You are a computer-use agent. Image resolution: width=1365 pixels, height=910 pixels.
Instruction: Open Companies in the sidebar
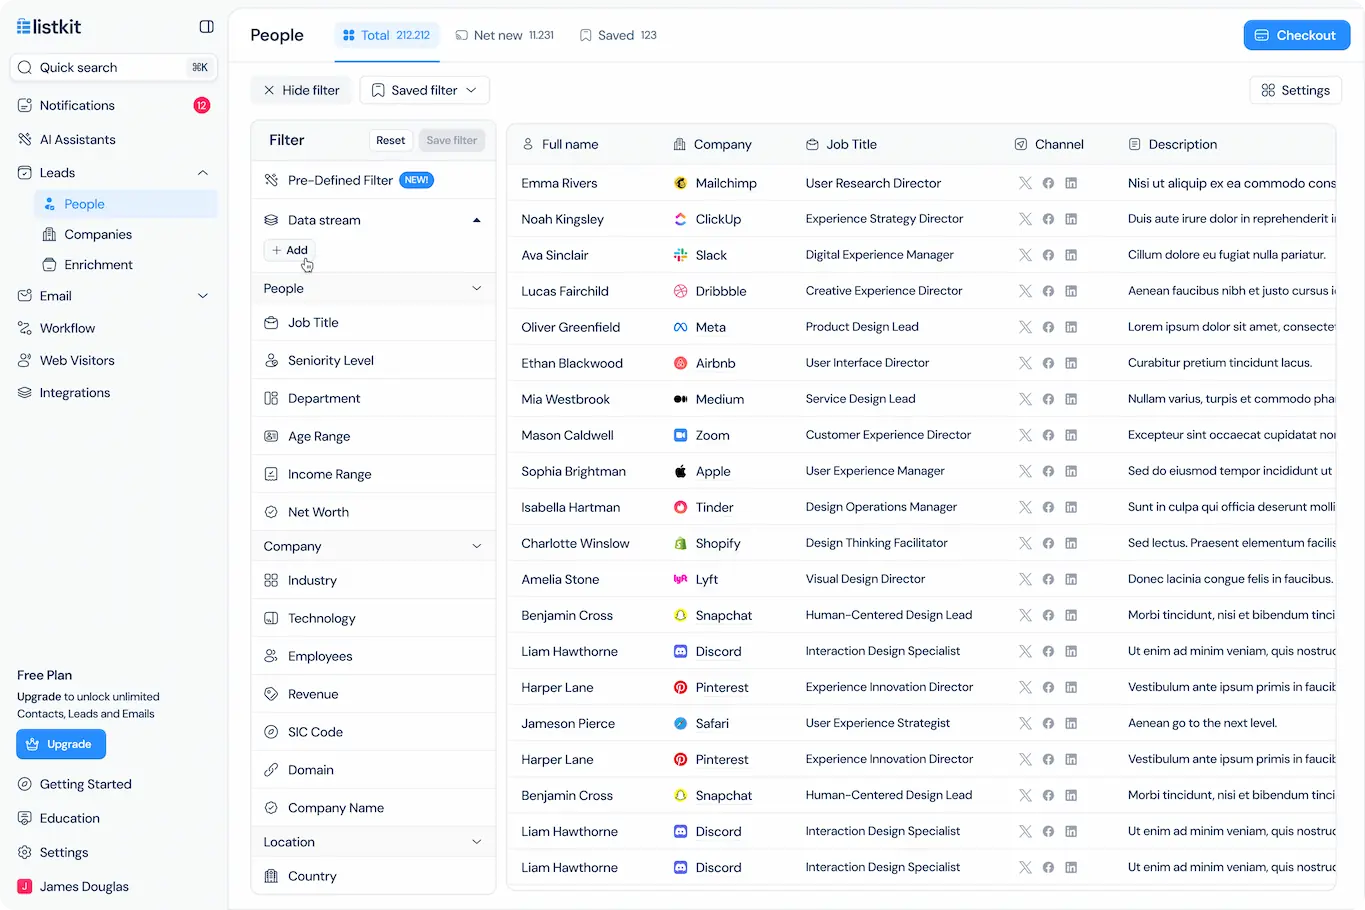[125, 234]
